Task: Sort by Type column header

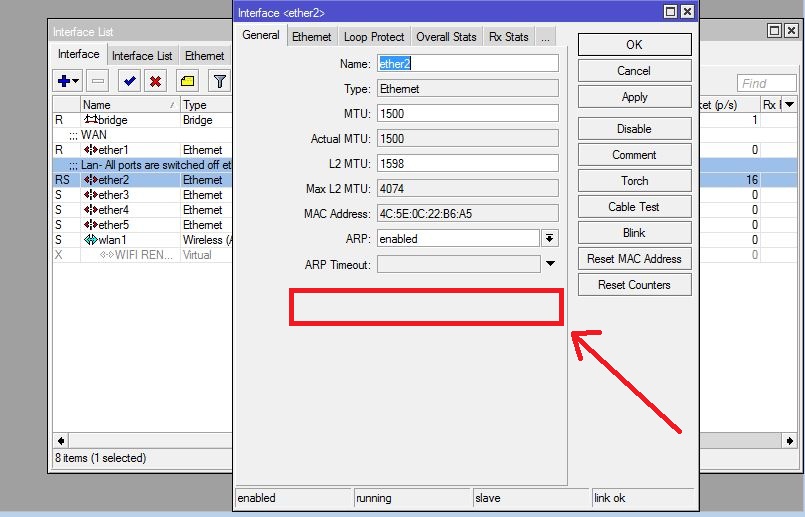Action: pyautogui.click(x=206, y=105)
